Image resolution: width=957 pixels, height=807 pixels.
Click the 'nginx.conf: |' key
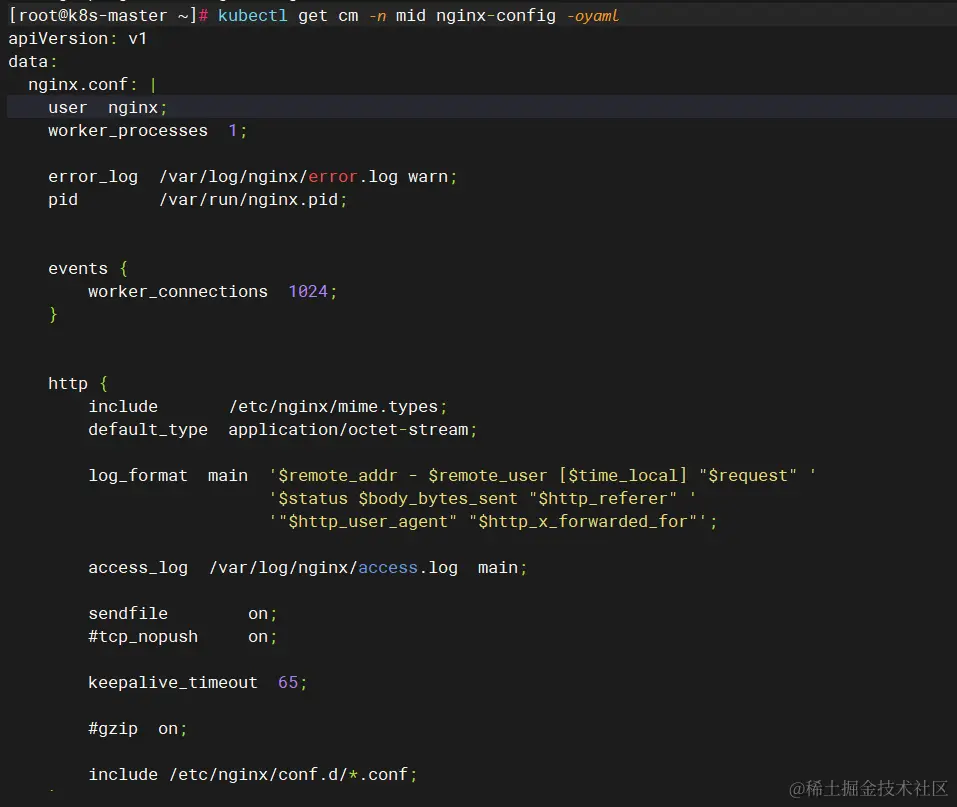(x=92, y=84)
